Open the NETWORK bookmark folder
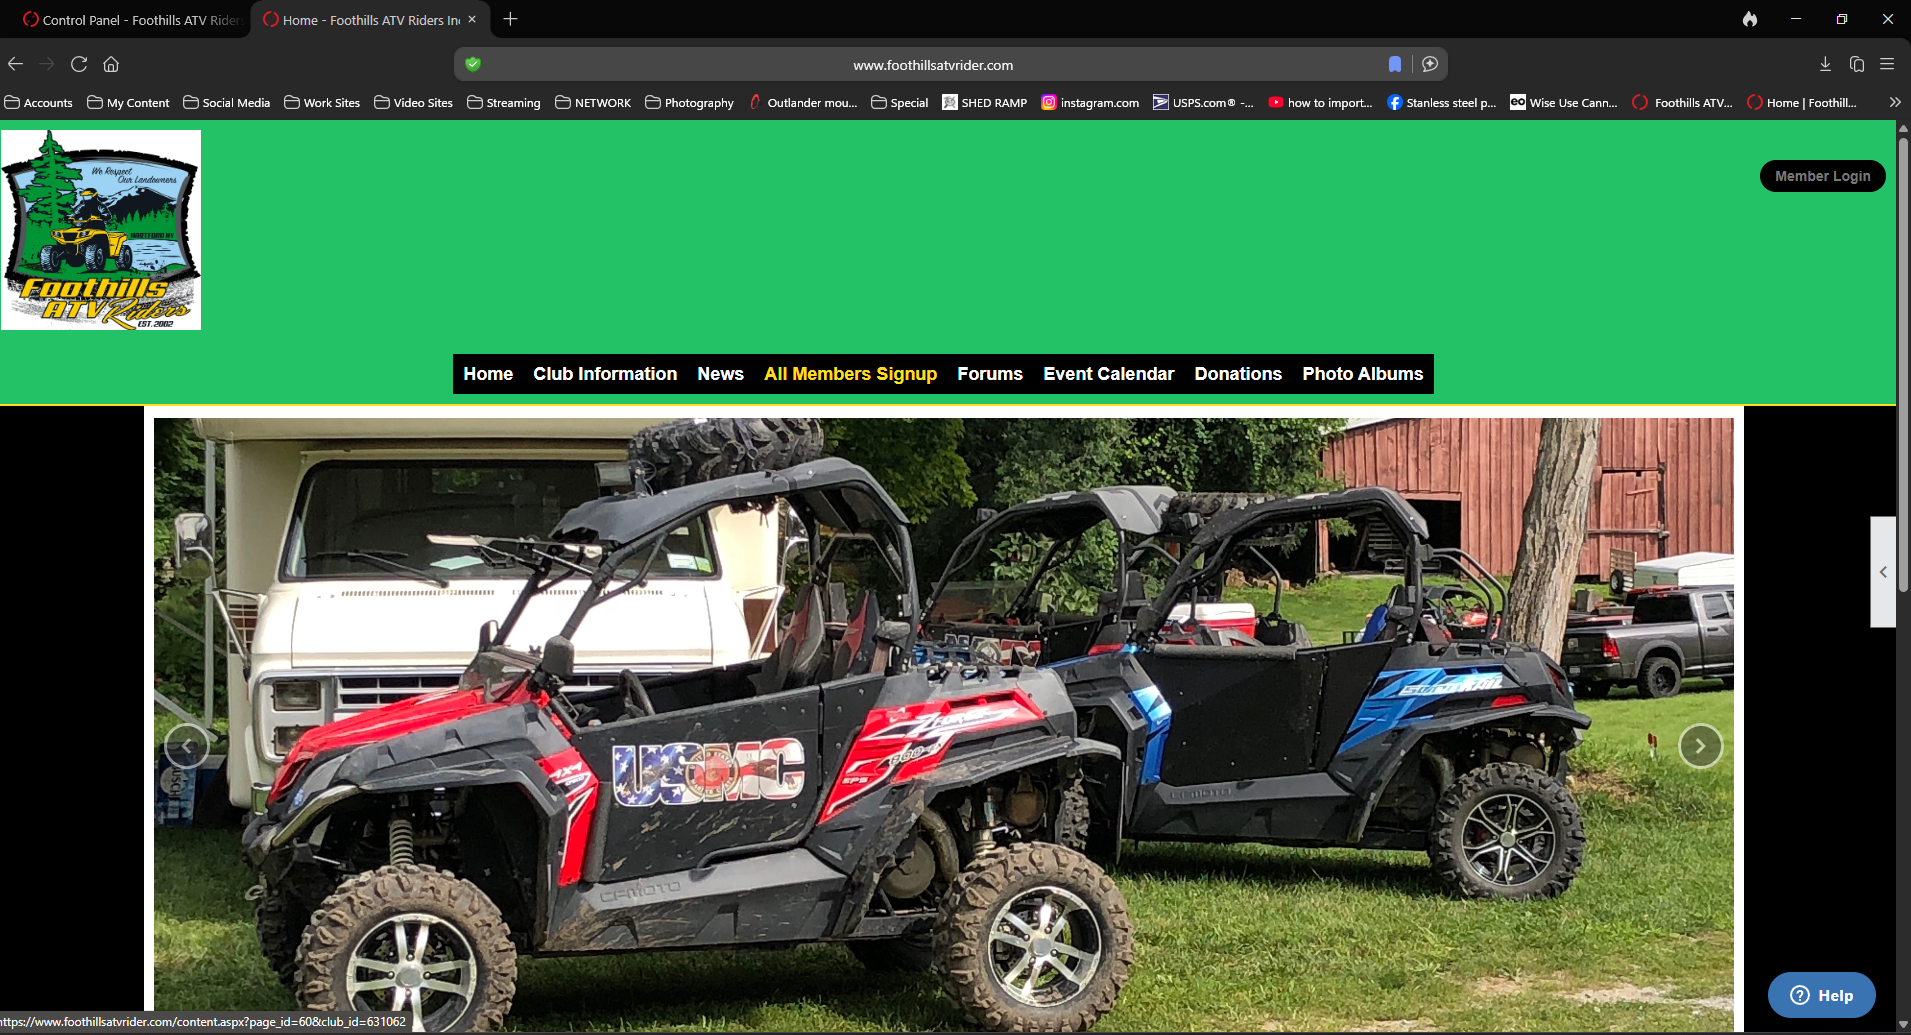The height and width of the screenshot is (1035, 1911). [593, 102]
